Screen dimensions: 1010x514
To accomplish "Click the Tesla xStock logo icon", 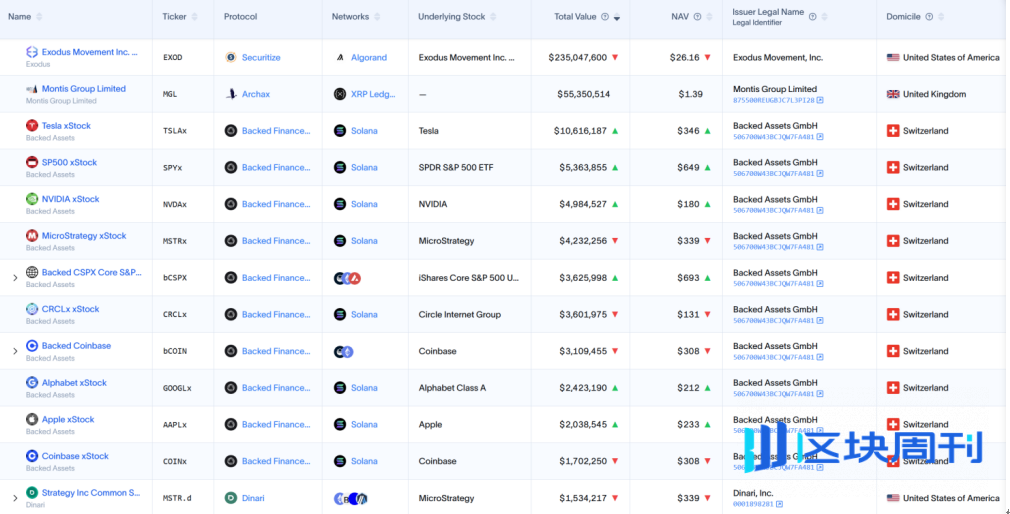I will click(x=32, y=126).
